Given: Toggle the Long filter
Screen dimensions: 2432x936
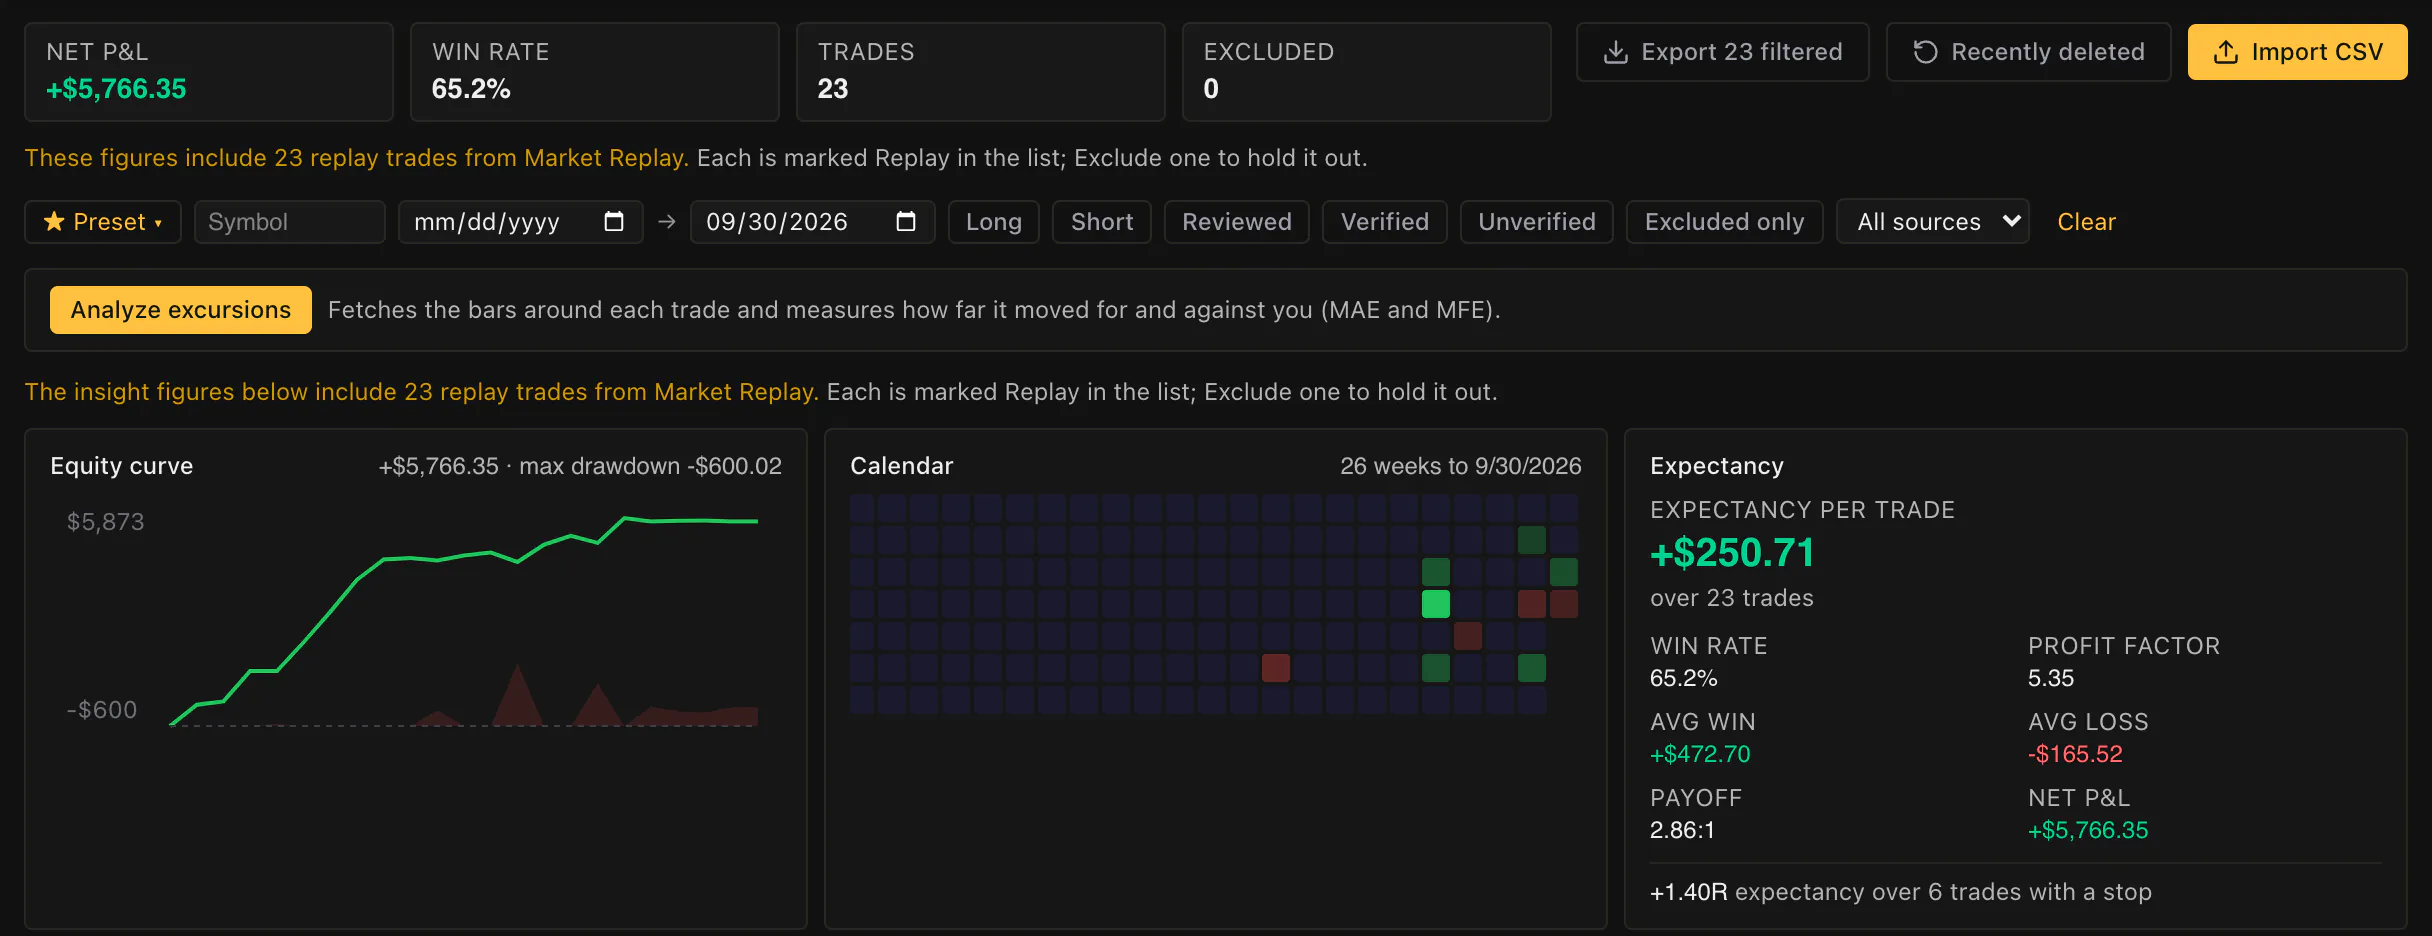Looking at the screenshot, I should (x=994, y=222).
